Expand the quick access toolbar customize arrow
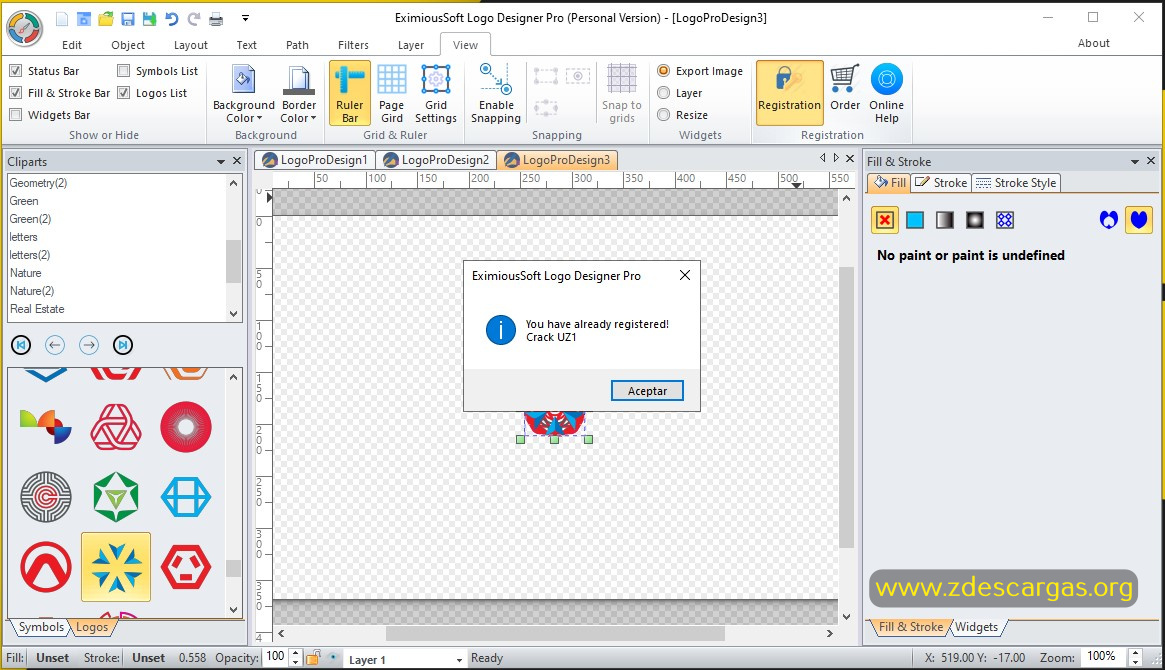This screenshot has width=1165, height=670. [x=245, y=18]
